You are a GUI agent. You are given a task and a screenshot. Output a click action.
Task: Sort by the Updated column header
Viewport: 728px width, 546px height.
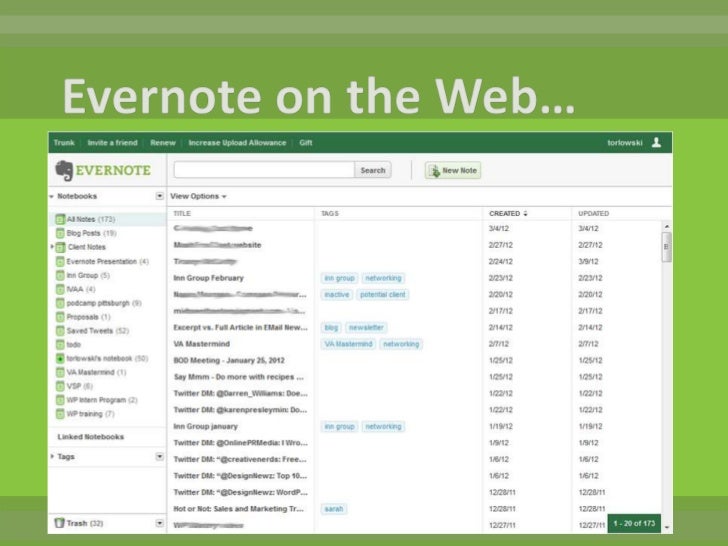[x=593, y=214]
